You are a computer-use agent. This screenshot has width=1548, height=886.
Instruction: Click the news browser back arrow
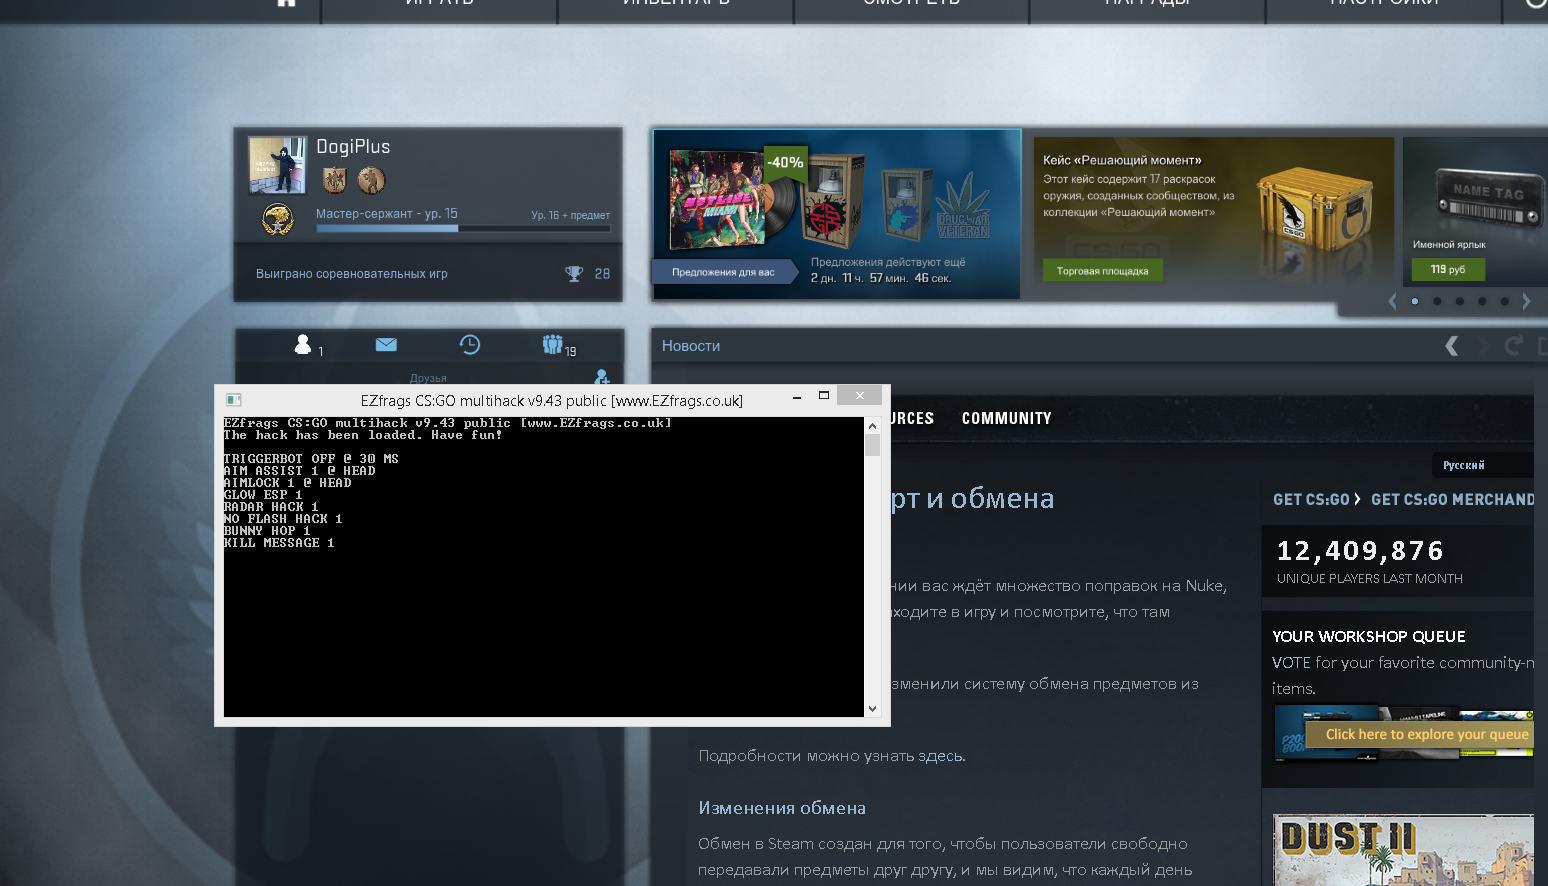click(x=1451, y=346)
